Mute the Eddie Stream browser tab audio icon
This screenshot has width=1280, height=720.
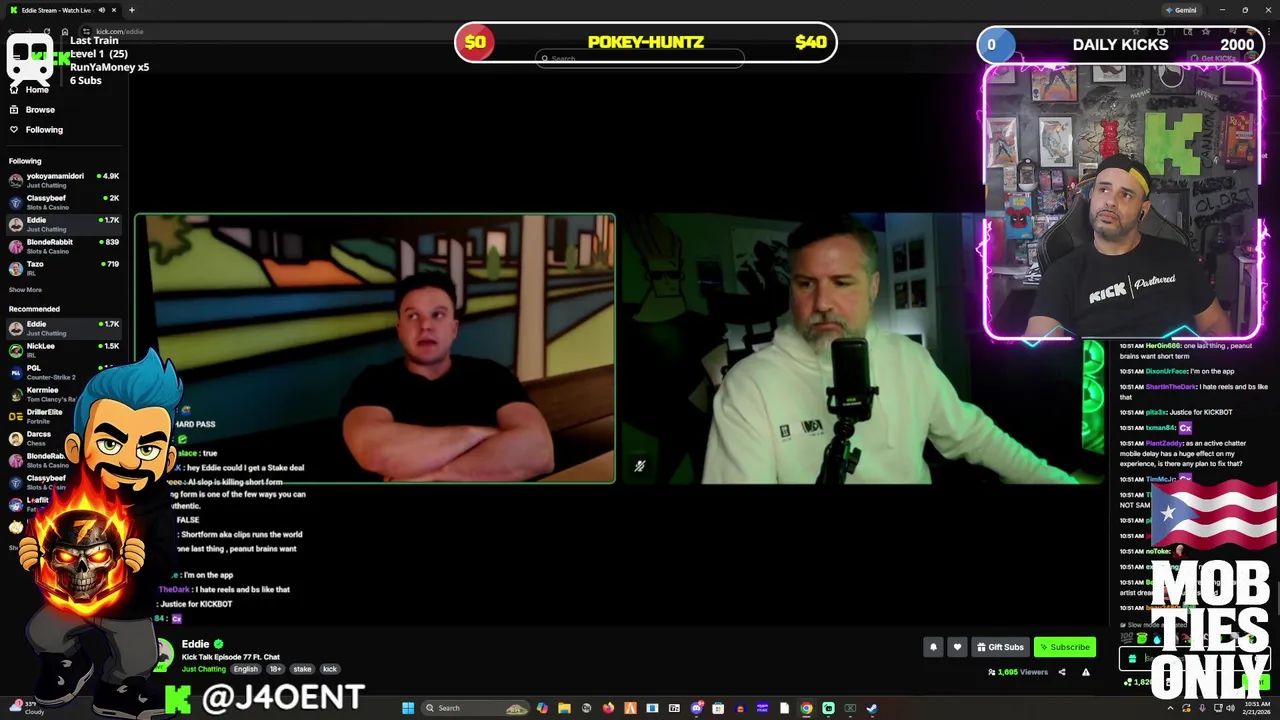pos(101,10)
